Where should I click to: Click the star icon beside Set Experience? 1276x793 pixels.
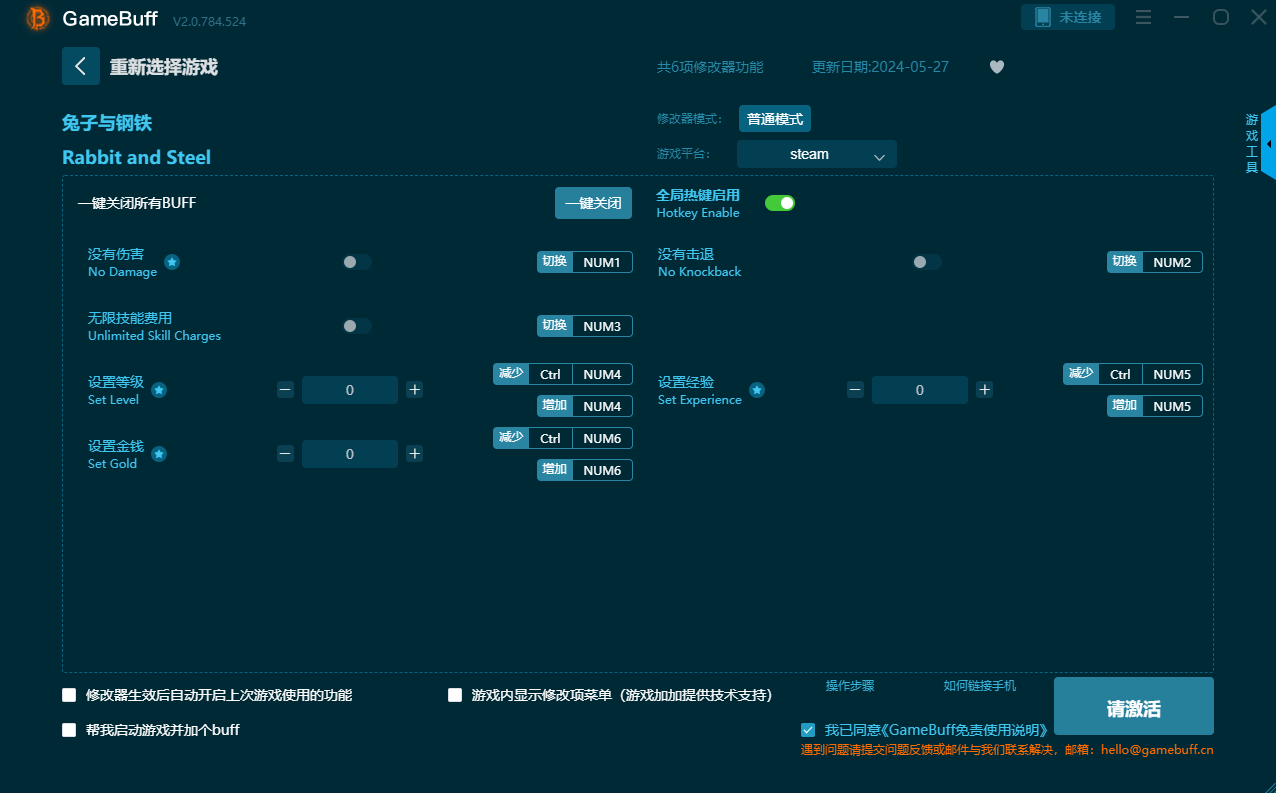pyautogui.click(x=757, y=390)
